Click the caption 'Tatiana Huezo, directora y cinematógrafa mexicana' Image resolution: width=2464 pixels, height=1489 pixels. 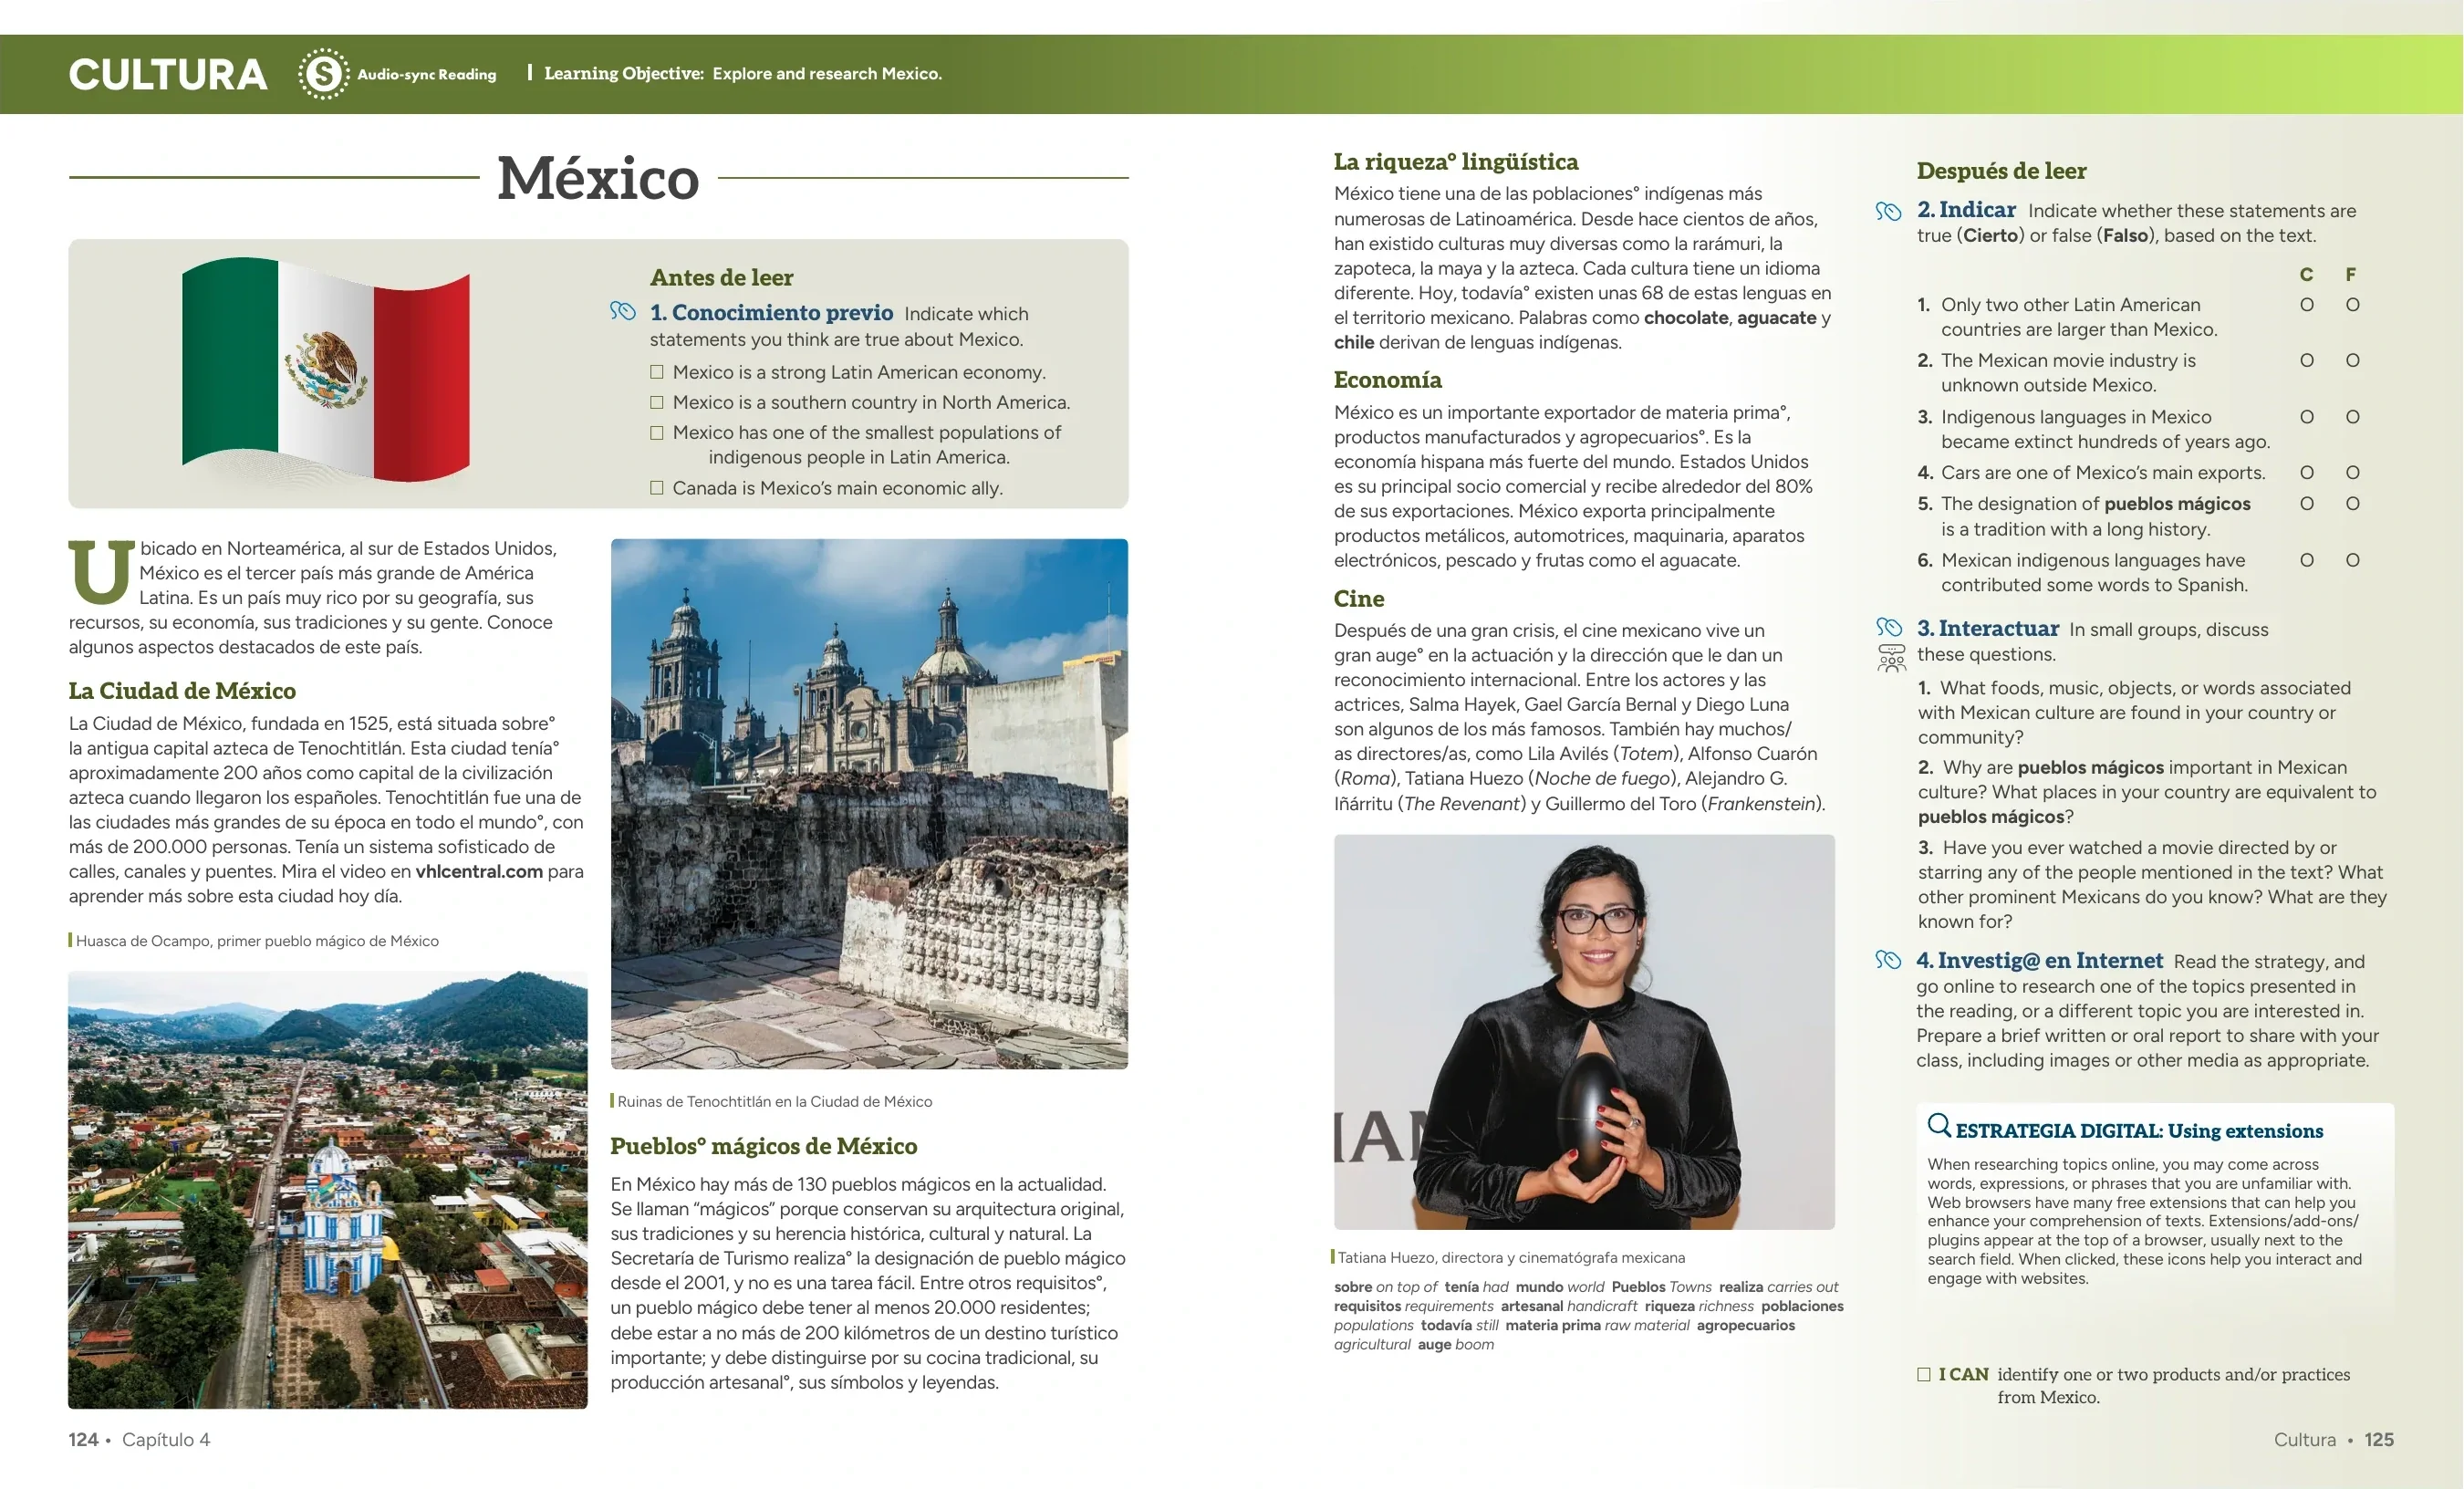(x=1511, y=1258)
